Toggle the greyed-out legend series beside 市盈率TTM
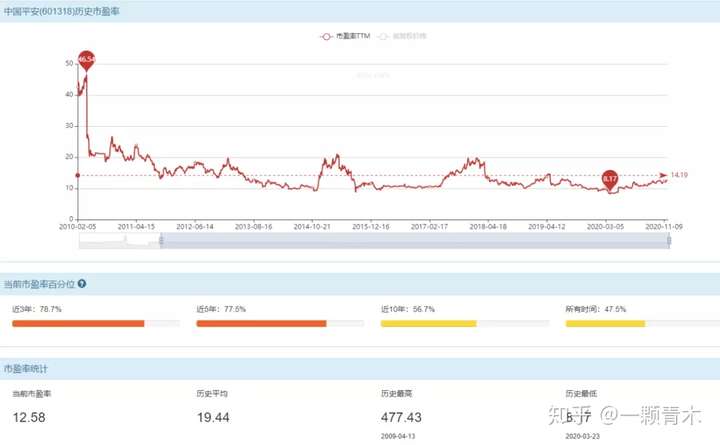The width and height of the screenshot is (720, 445). pyautogui.click(x=402, y=36)
